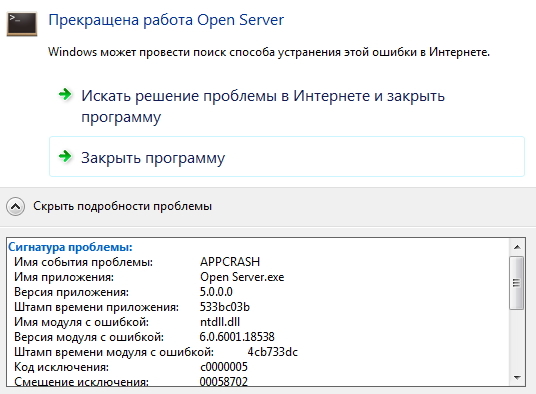Click the green arrow beside 'Искать решение проблемы'
Image resolution: width=536 pixels, height=394 pixels.
tap(65, 94)
